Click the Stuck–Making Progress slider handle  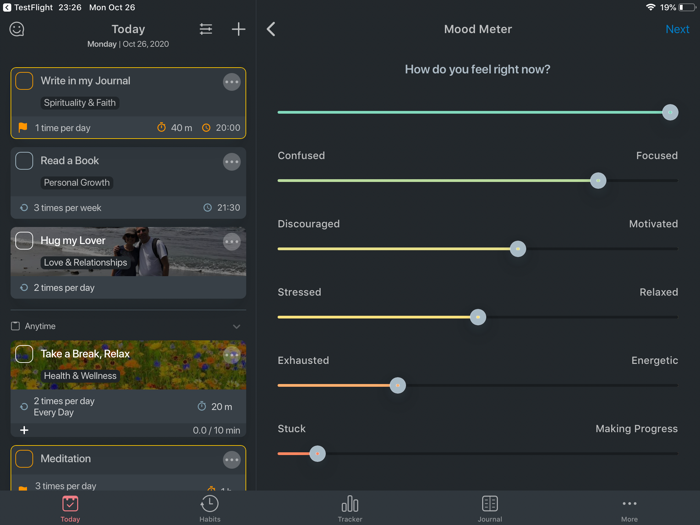coord(317,454)
